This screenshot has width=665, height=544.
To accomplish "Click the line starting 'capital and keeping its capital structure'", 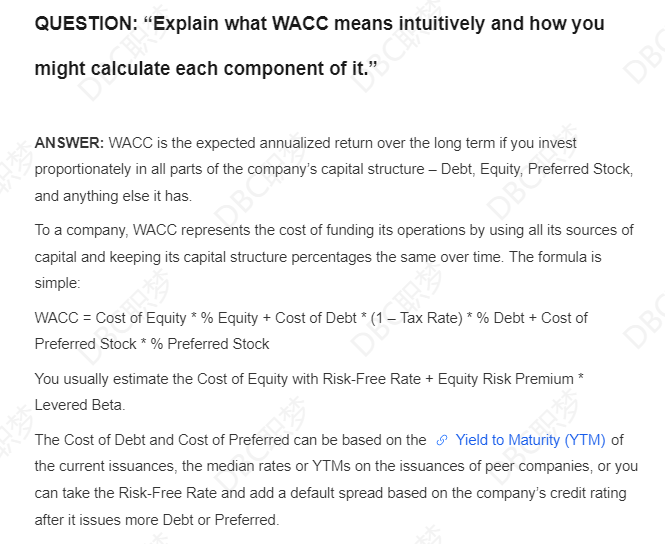I will (318, 257).
